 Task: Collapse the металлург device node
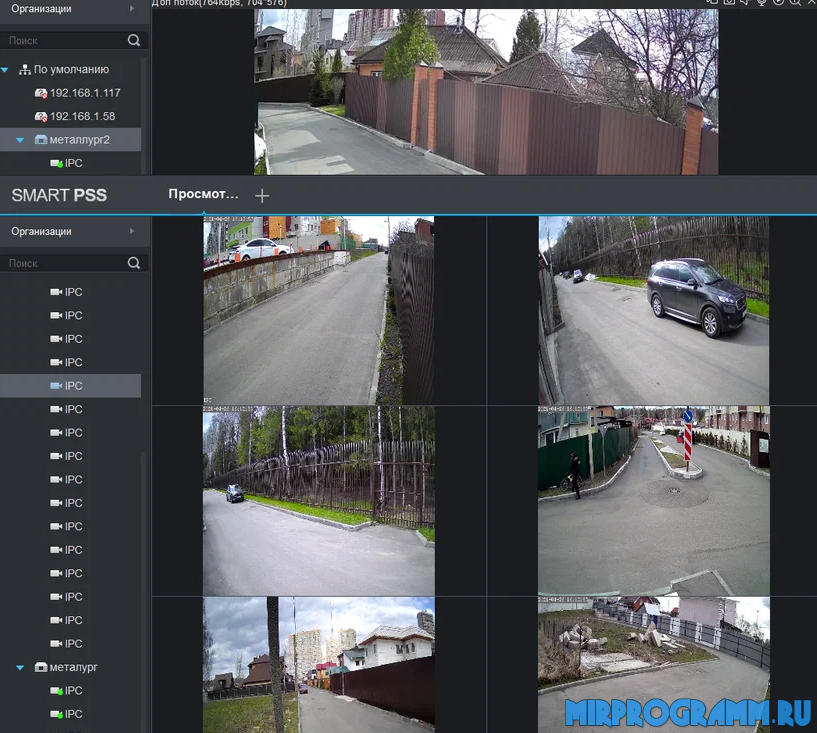pos(20,667)
